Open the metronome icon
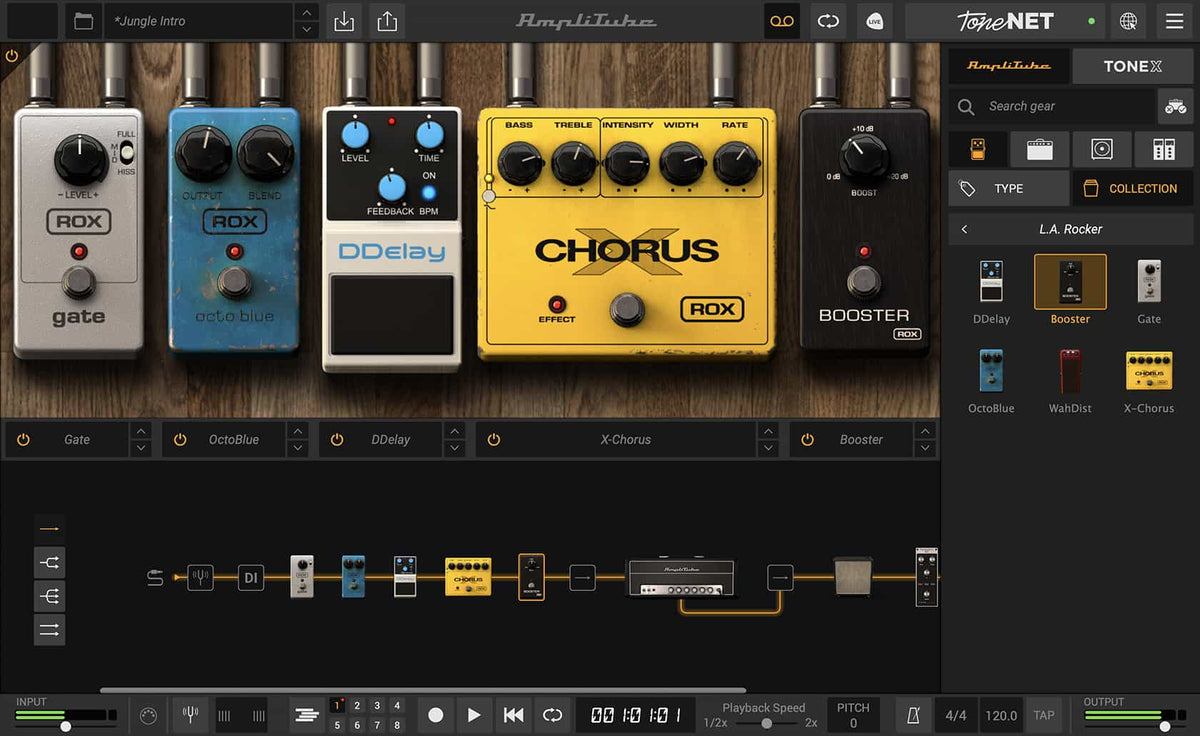Image resolution: width=1200 pixels, height=736 pixels. click(x=914, y=715)
